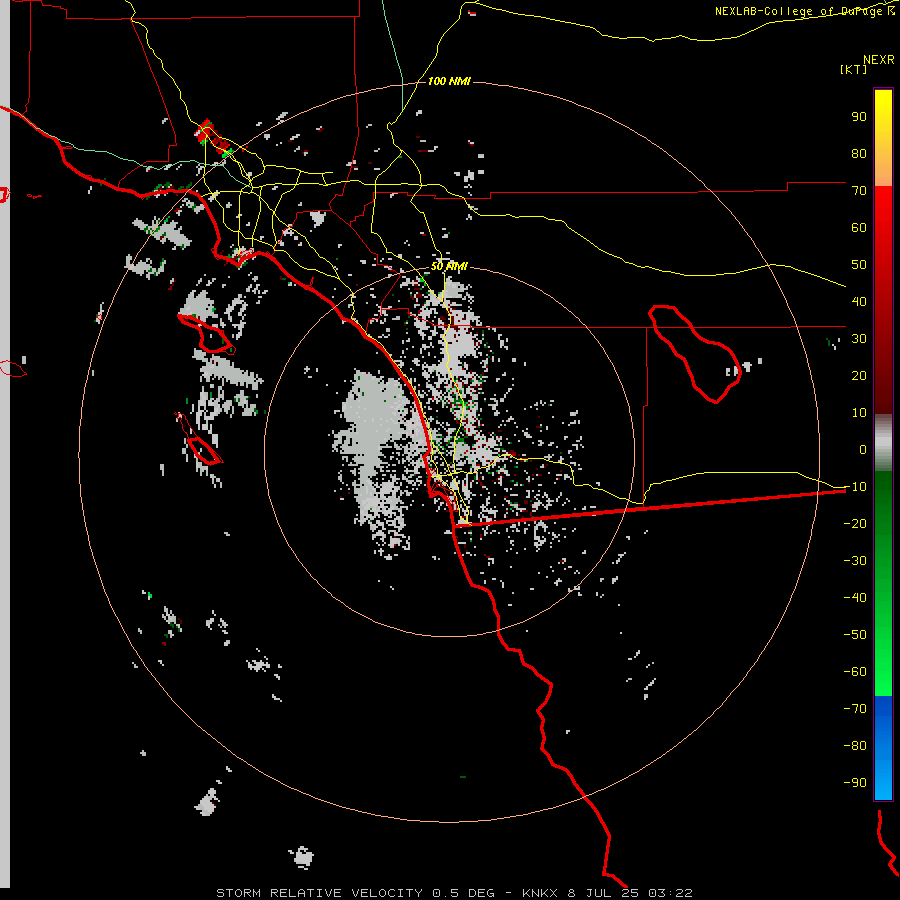This screenshot has height=900, width=900.
Task: Click the "[KT]" units label above the legend
Action: tap(854, 69)
